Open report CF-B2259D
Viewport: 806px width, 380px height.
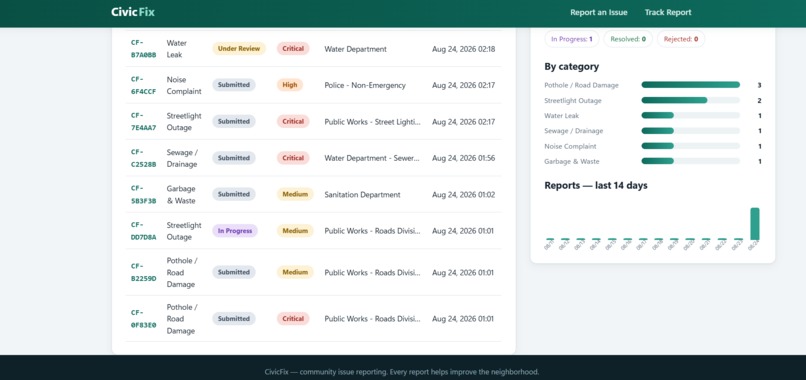click(x=143, y=272)
